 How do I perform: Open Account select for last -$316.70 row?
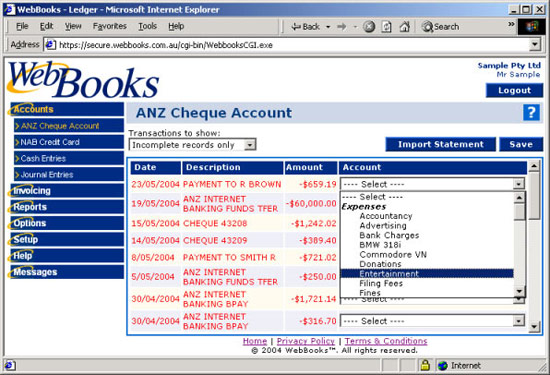point(432,321)
